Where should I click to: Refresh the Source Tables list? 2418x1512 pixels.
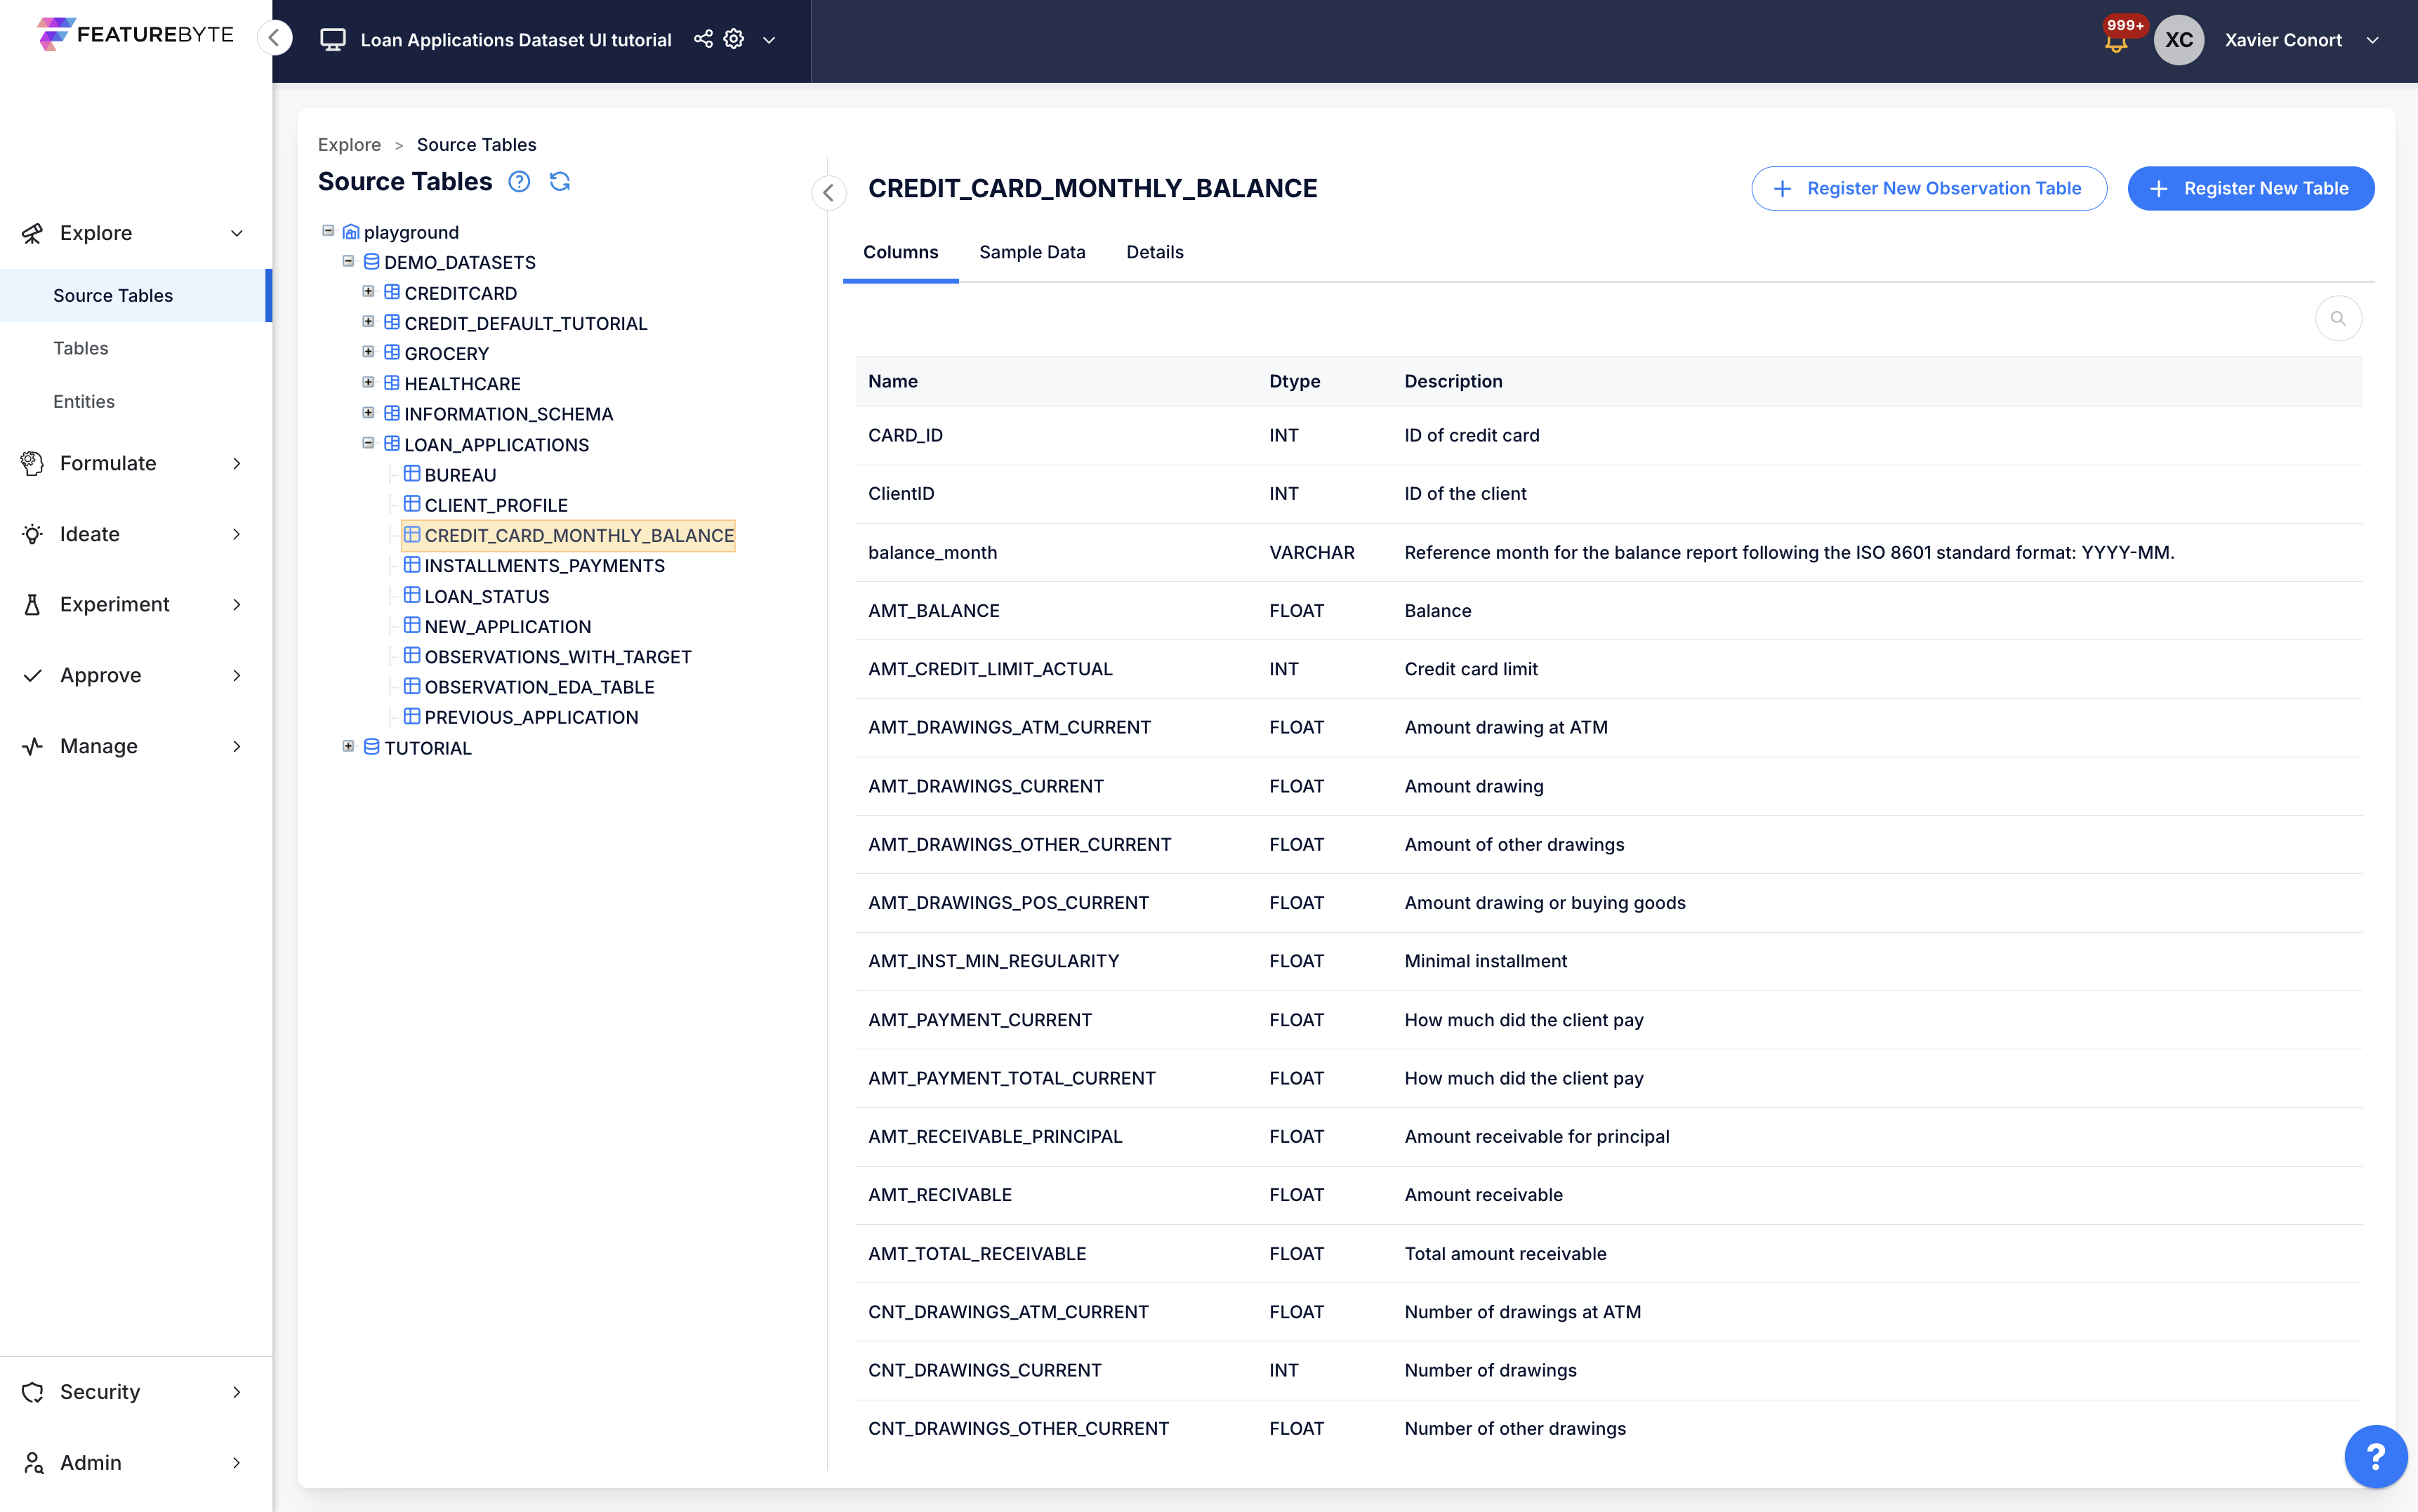coord(560,182)
